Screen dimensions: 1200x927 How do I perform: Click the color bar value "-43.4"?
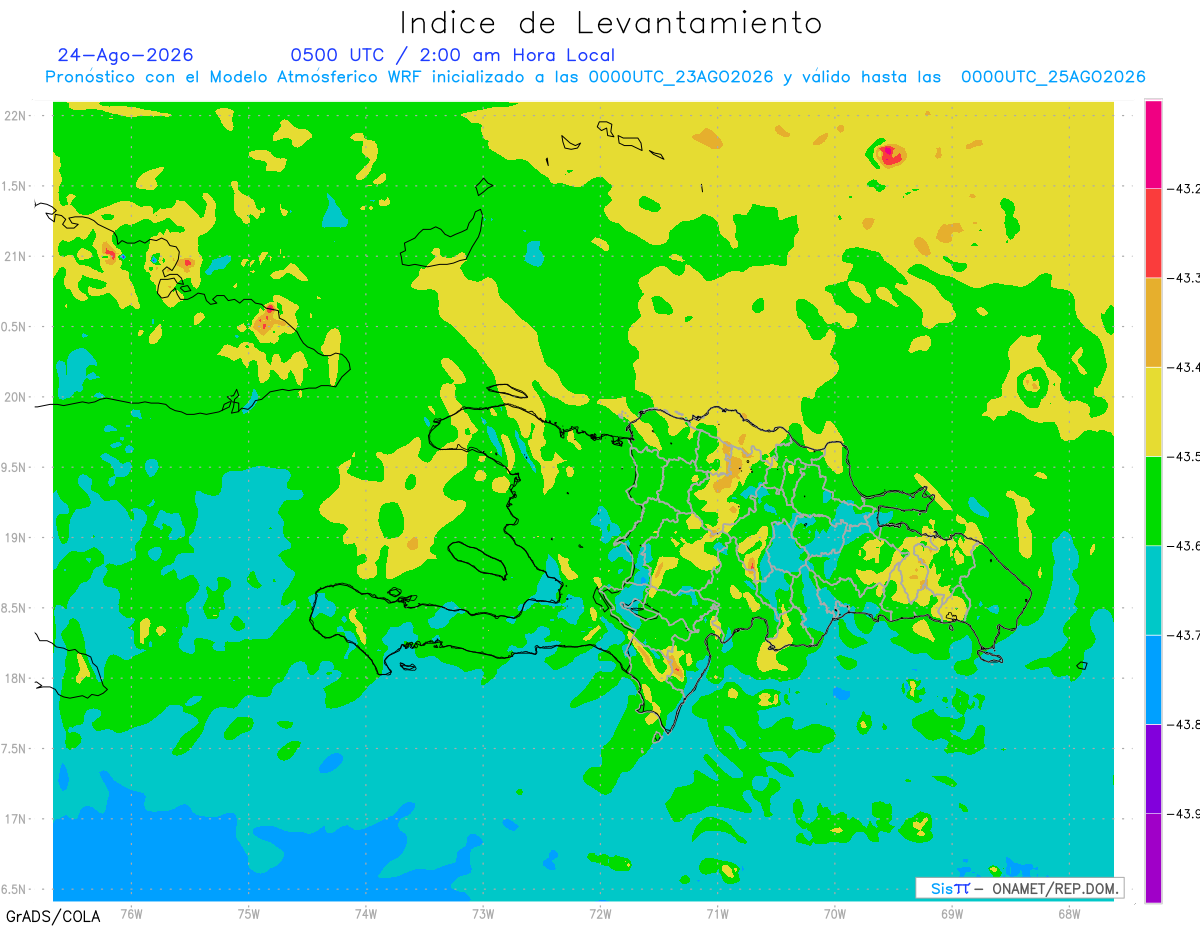pyautogui.click(x=1185, y=367)
